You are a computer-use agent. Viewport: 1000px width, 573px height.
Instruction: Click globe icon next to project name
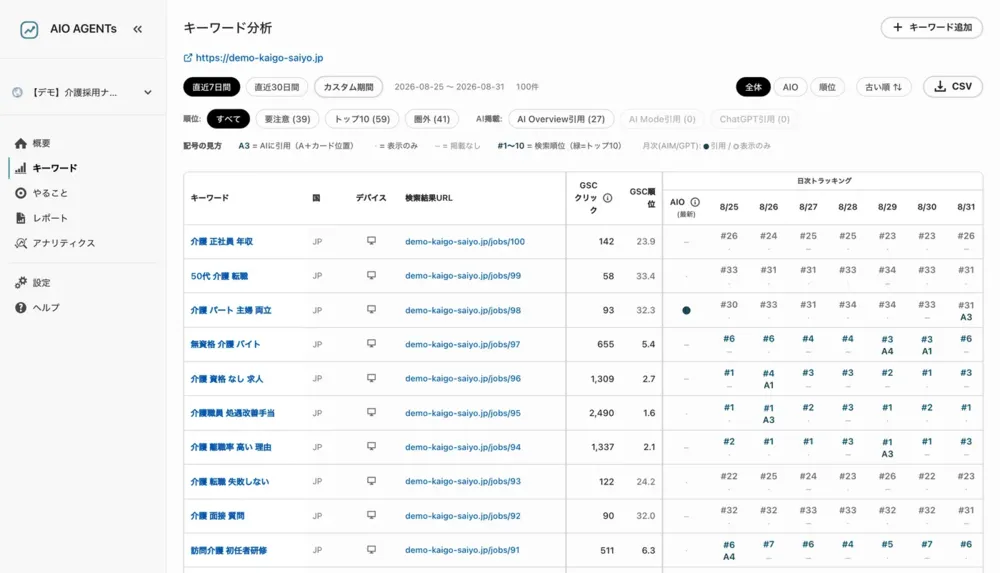[x=17, y=93]
